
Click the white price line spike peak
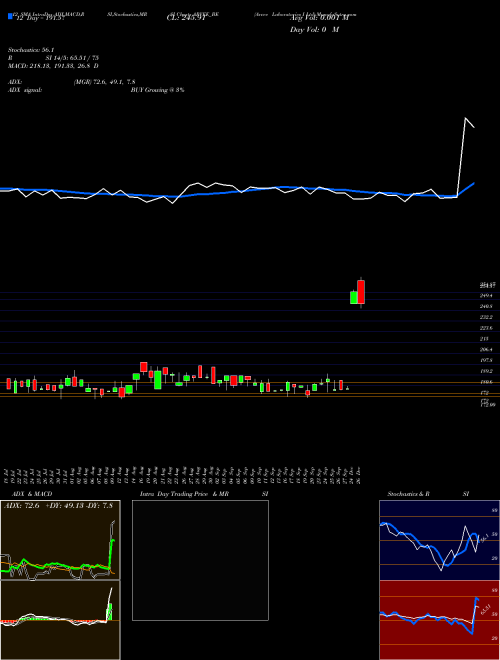click(x=465, y=118)
